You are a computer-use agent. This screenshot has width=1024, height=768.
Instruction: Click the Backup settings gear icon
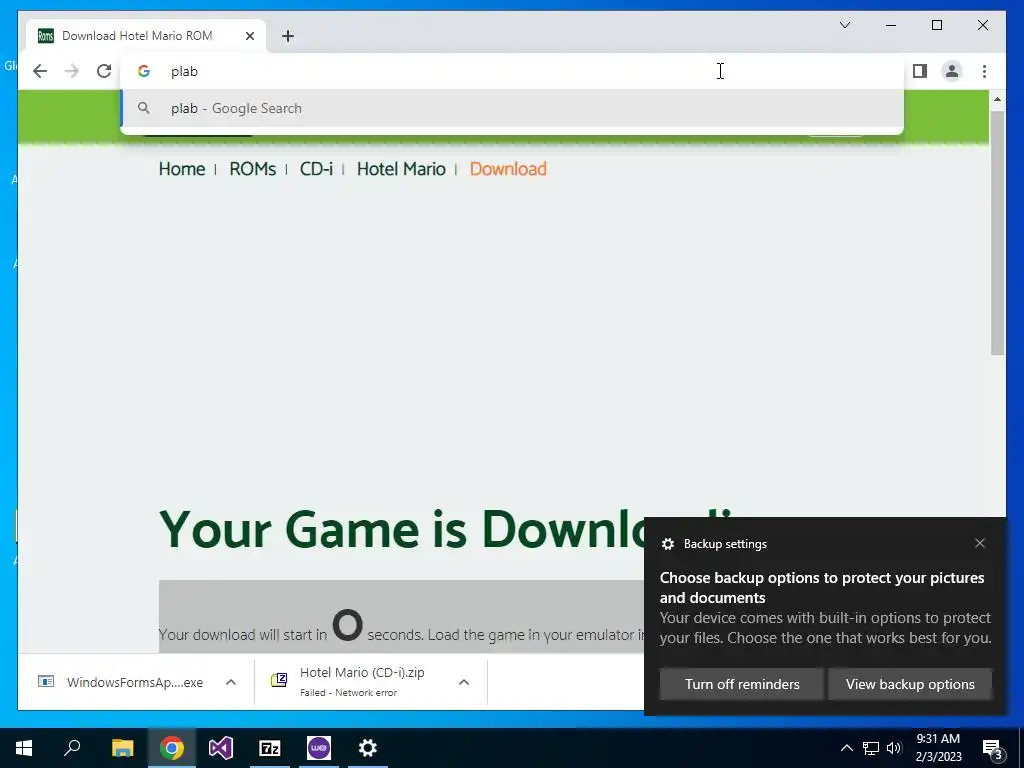click(667, 544)
